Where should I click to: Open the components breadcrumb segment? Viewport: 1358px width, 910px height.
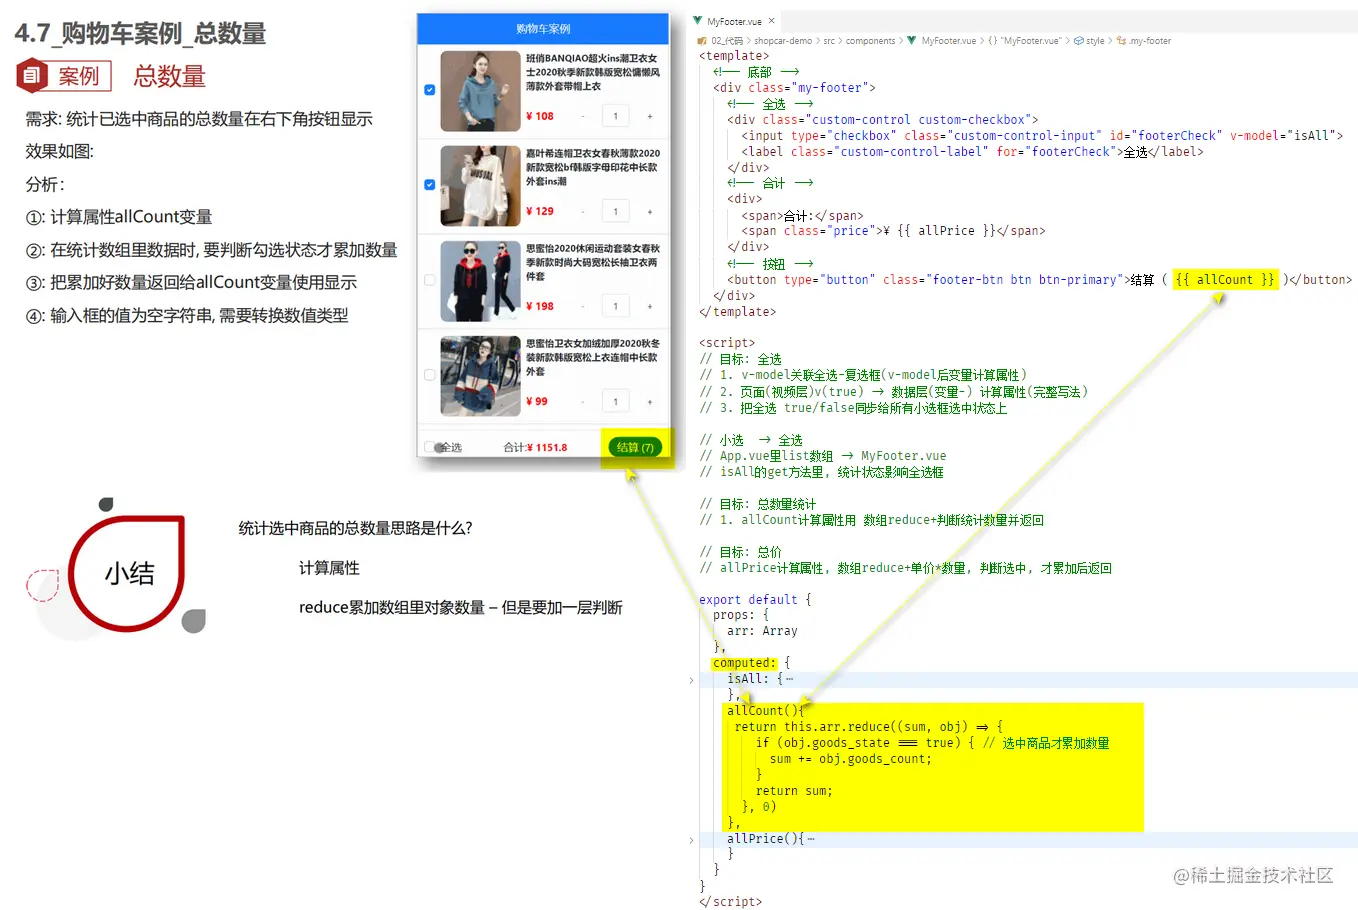tap(870, 41)
